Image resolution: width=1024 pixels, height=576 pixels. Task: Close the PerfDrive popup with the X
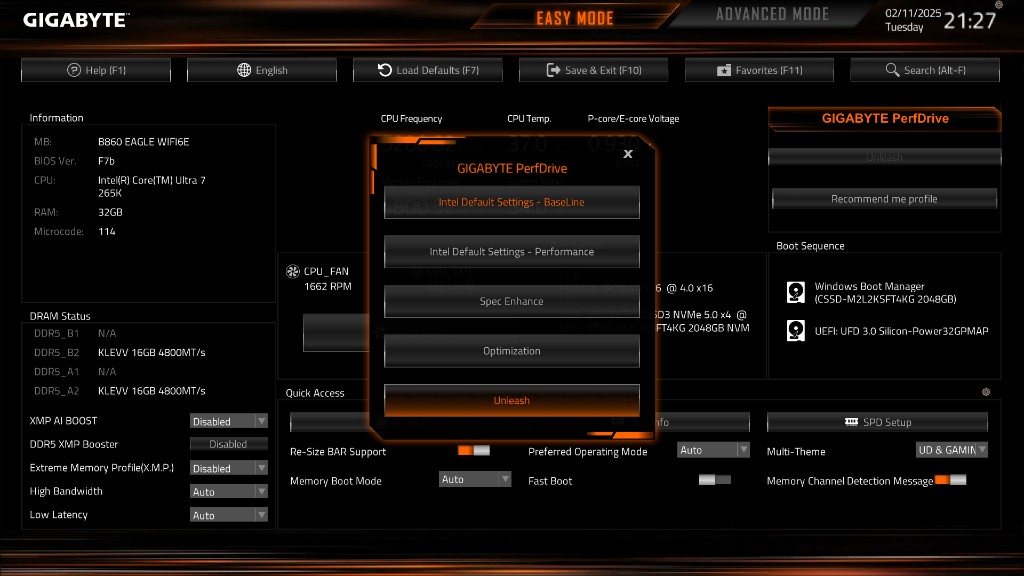pyautogui.click(x=628, y=153)
